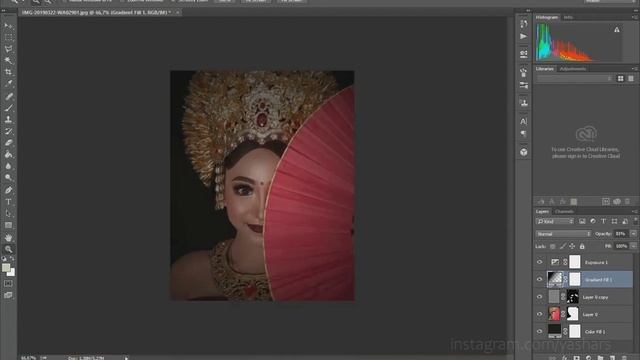Select the Path Selection tool
The image size is (640, 360).
(x=8, y=213)
